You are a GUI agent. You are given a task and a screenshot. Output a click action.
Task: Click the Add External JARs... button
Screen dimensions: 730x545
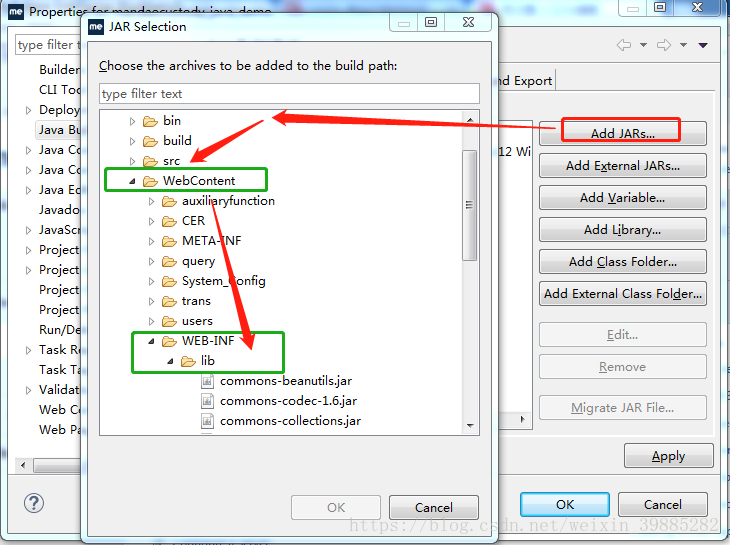point(622,166)
